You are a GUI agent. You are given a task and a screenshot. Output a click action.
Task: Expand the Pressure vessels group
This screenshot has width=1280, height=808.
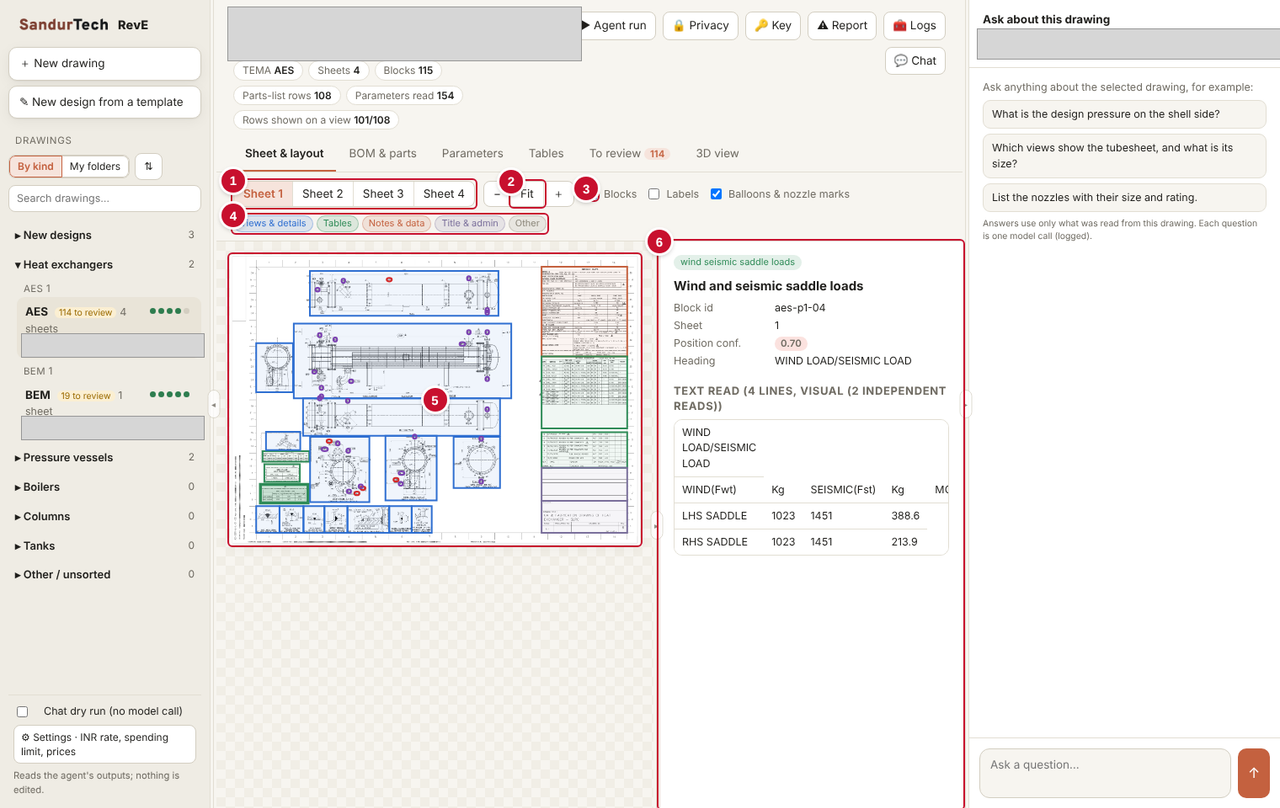(105, 458)
